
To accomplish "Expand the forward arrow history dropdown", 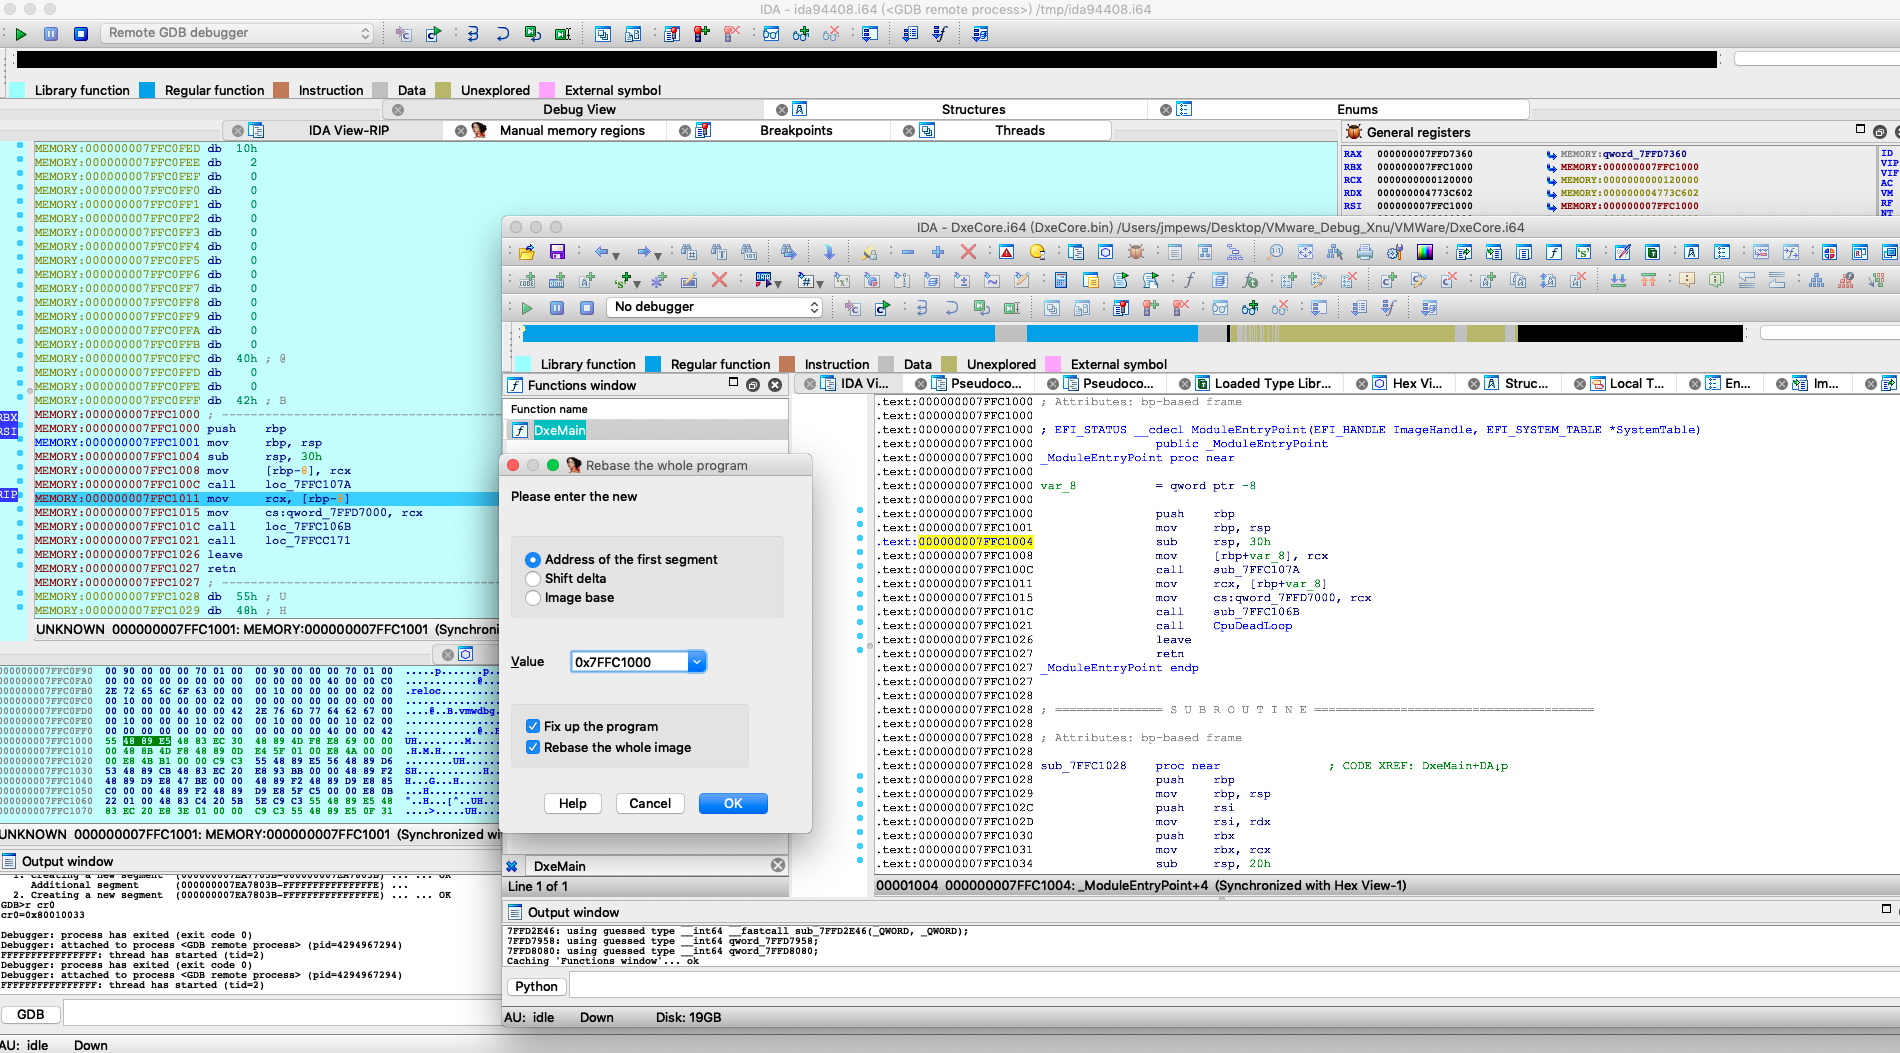I will tap(658, 255).
